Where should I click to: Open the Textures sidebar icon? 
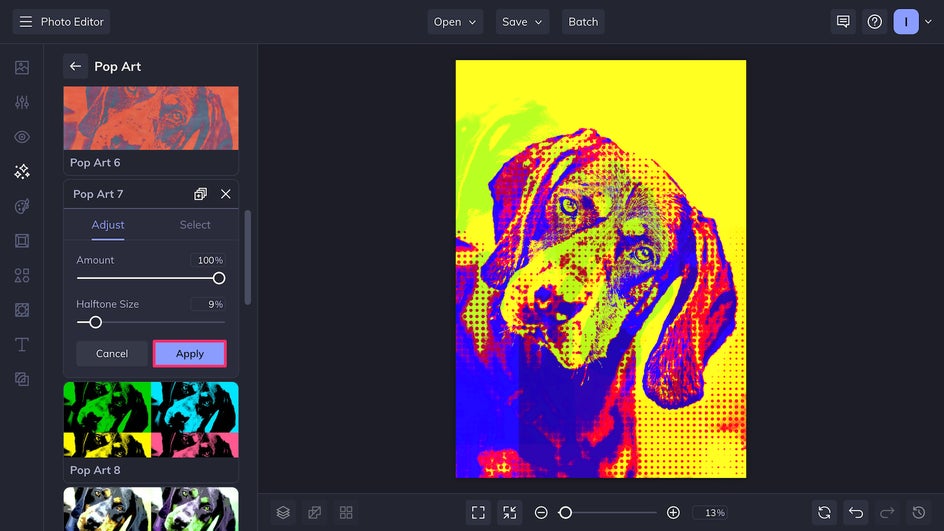22,379
